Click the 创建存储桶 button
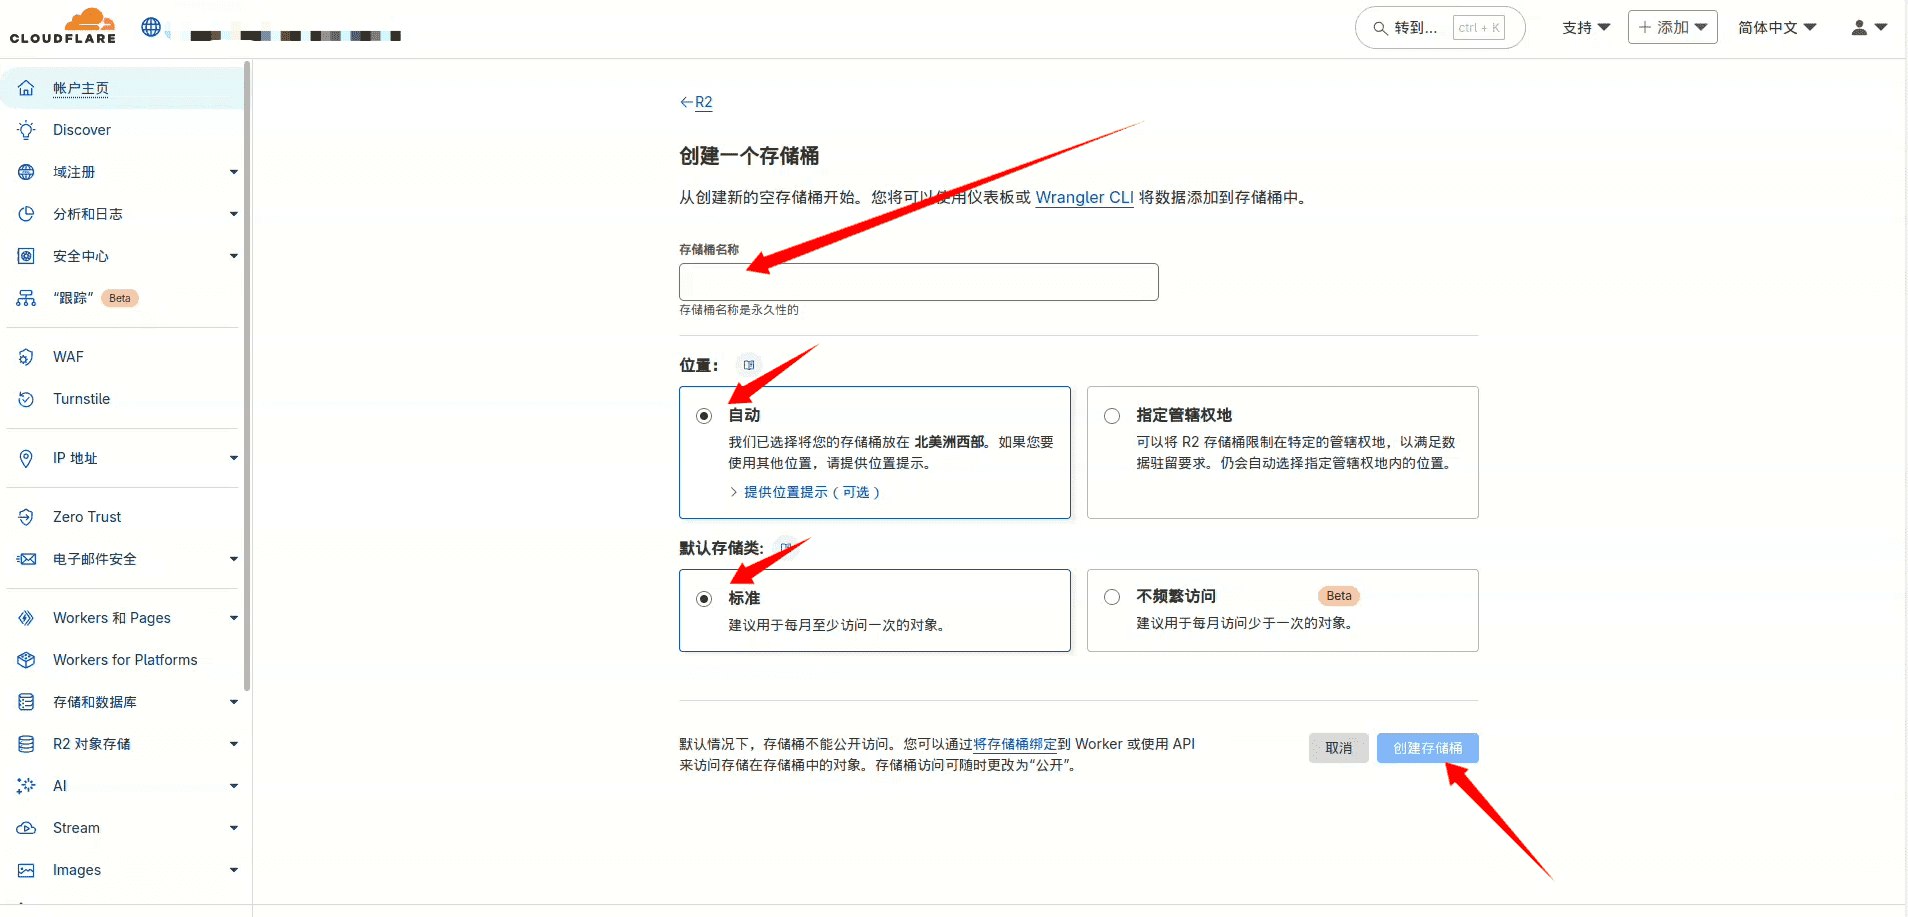The image size is (1908, 917). pos(1427,748)
